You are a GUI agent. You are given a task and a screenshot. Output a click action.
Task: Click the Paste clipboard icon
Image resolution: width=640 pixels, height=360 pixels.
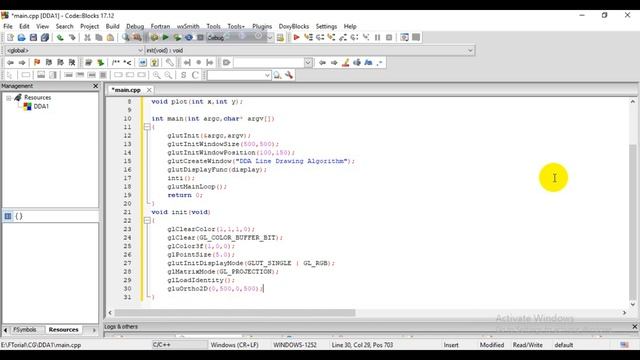point(110,38)
